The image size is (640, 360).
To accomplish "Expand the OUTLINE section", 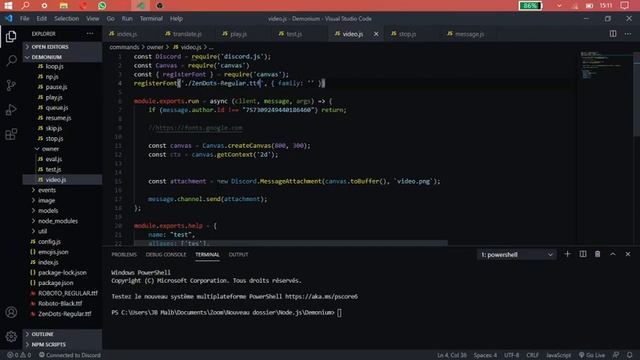I will [62, 334].
